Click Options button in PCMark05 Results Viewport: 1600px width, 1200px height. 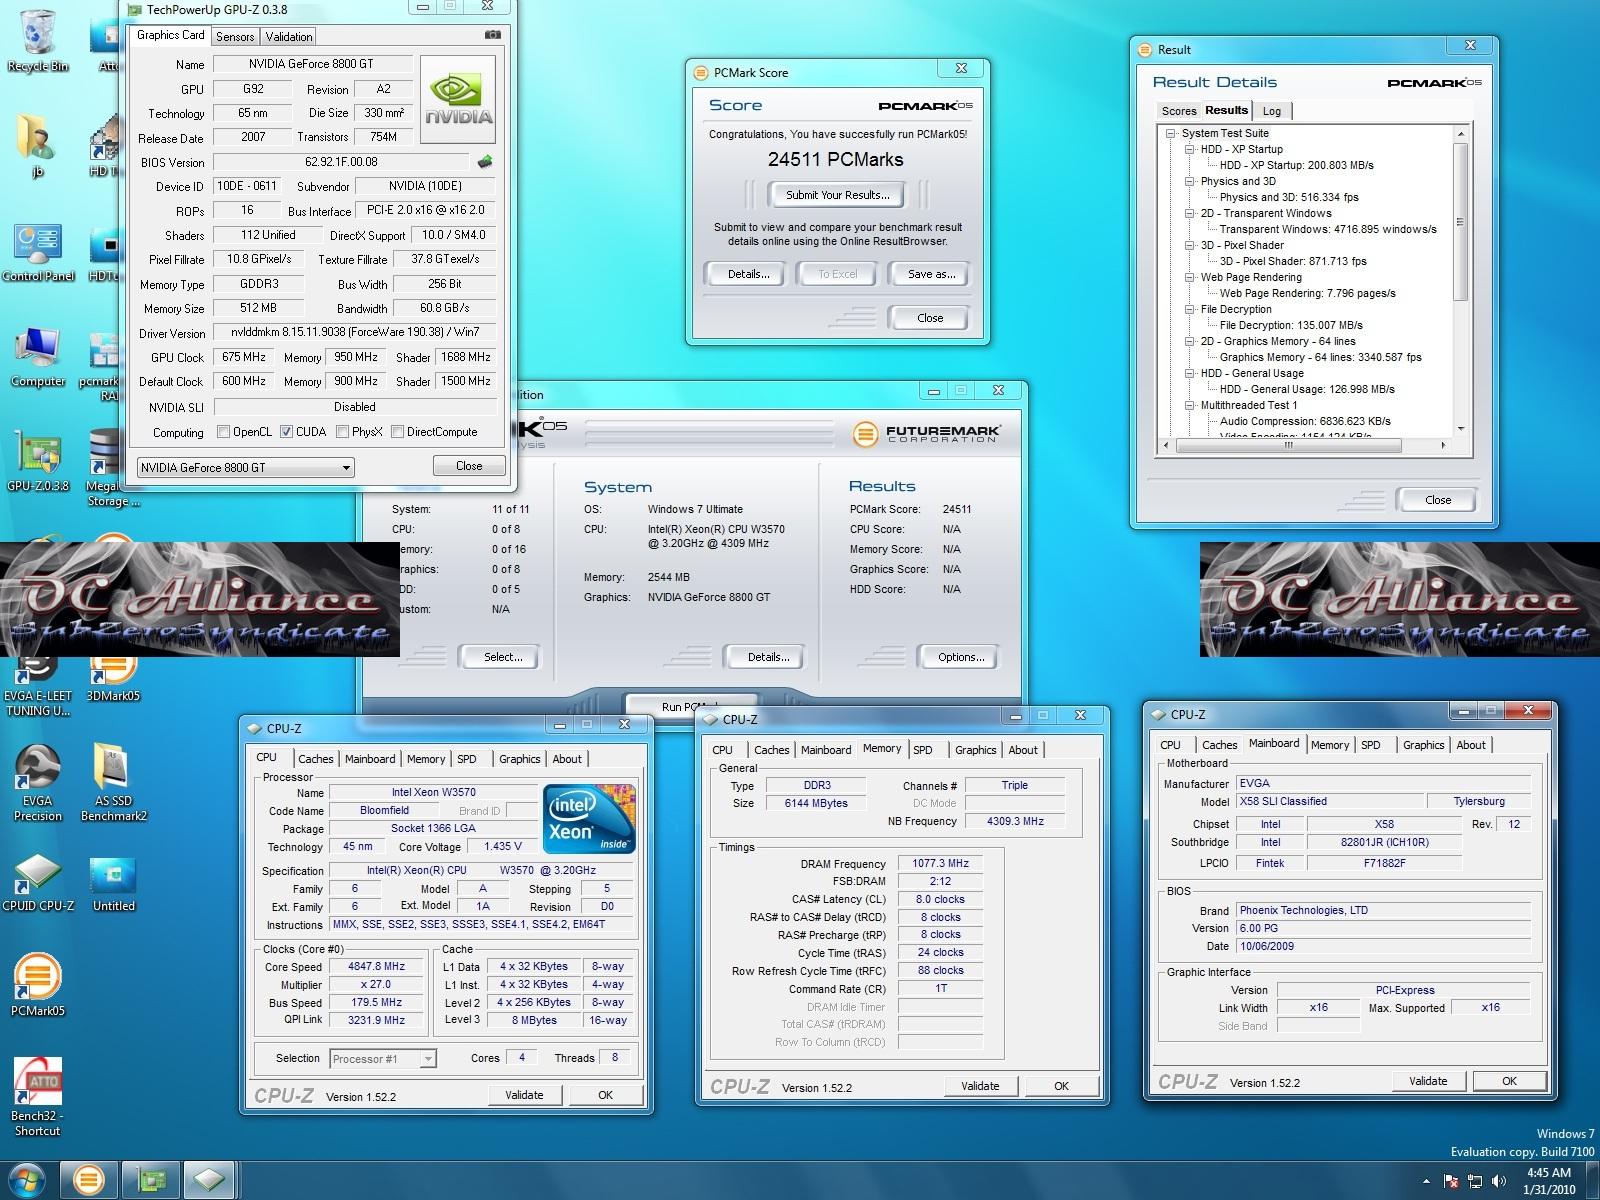(961, 657)
